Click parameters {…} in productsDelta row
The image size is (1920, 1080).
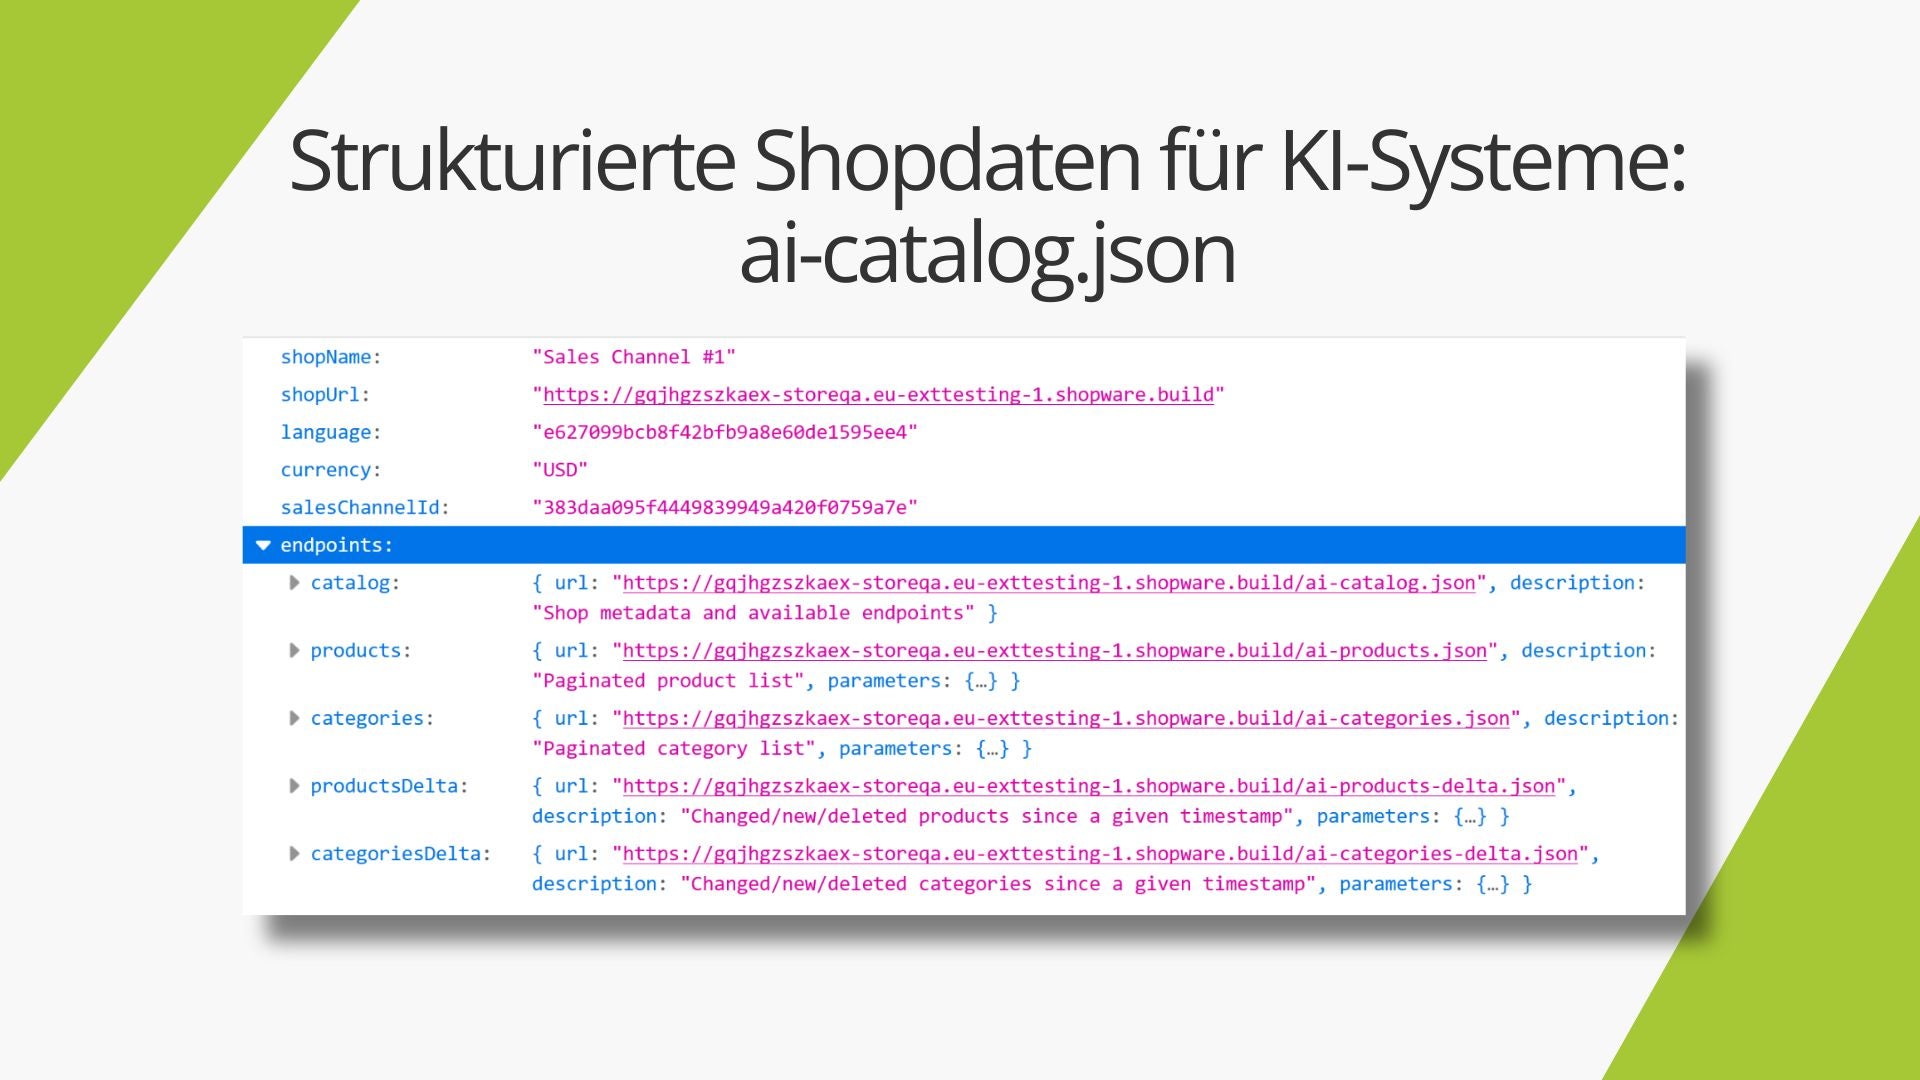1401,817
